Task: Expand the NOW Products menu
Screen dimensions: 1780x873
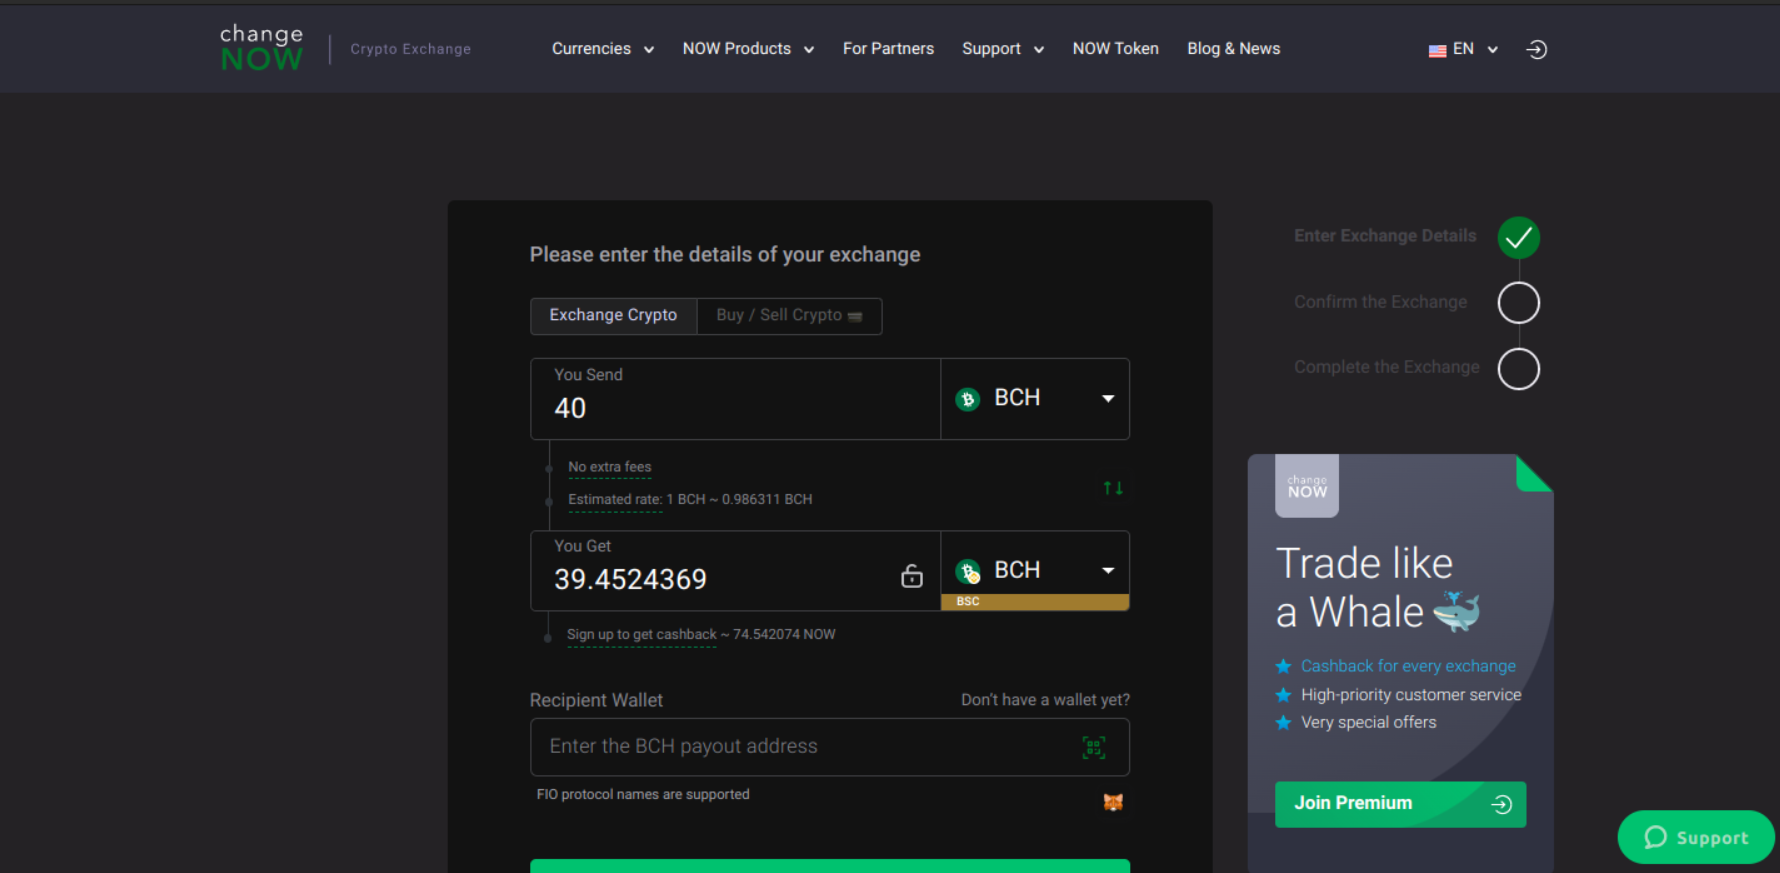Action: 748,49
